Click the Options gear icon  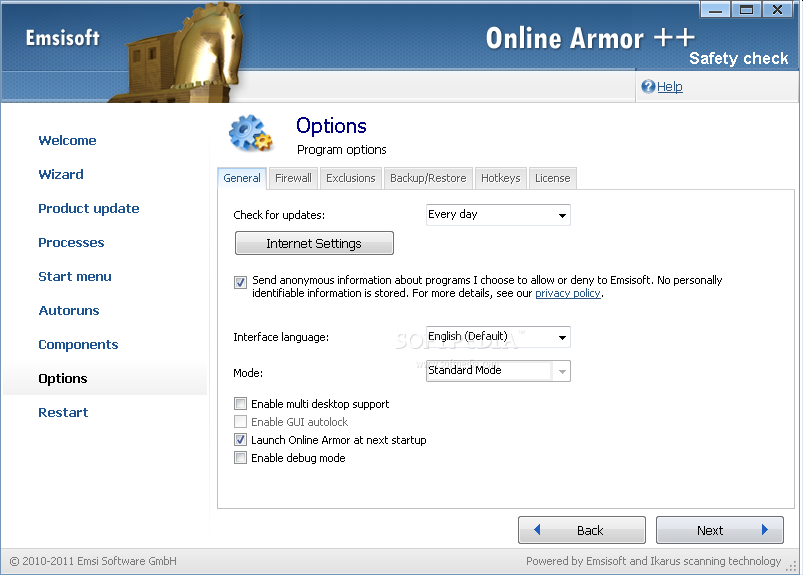point(250,133)
